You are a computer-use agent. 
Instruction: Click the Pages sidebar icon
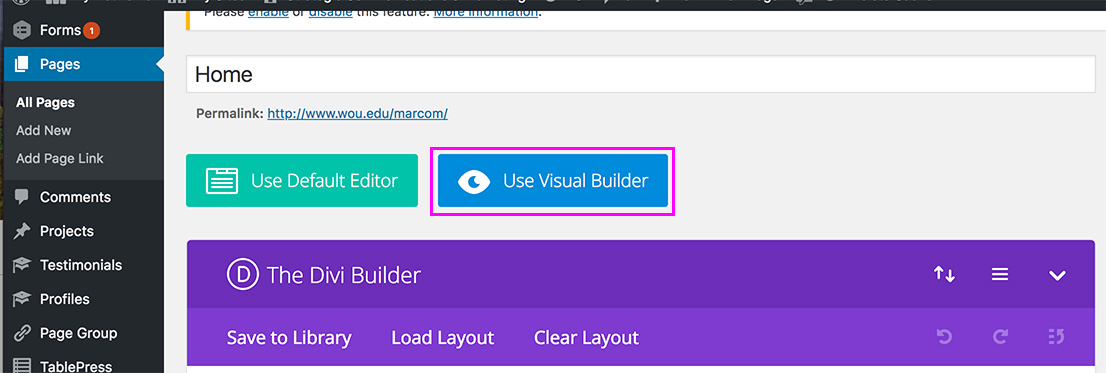22,64
